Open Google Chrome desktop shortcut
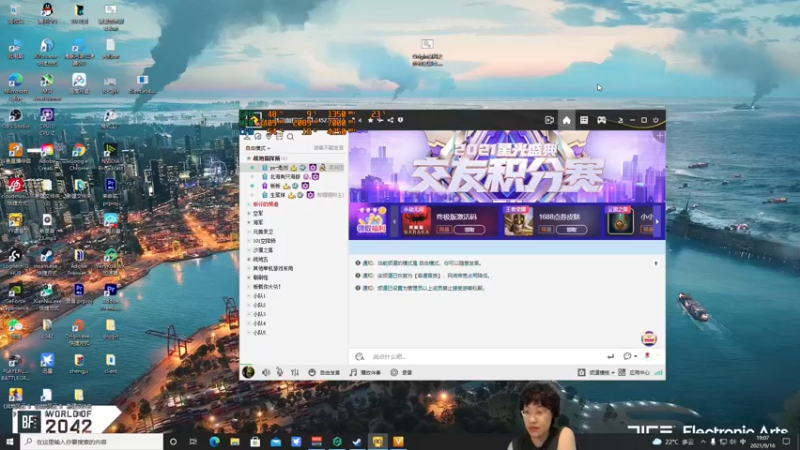800x450 pixels. click(79, 155)
